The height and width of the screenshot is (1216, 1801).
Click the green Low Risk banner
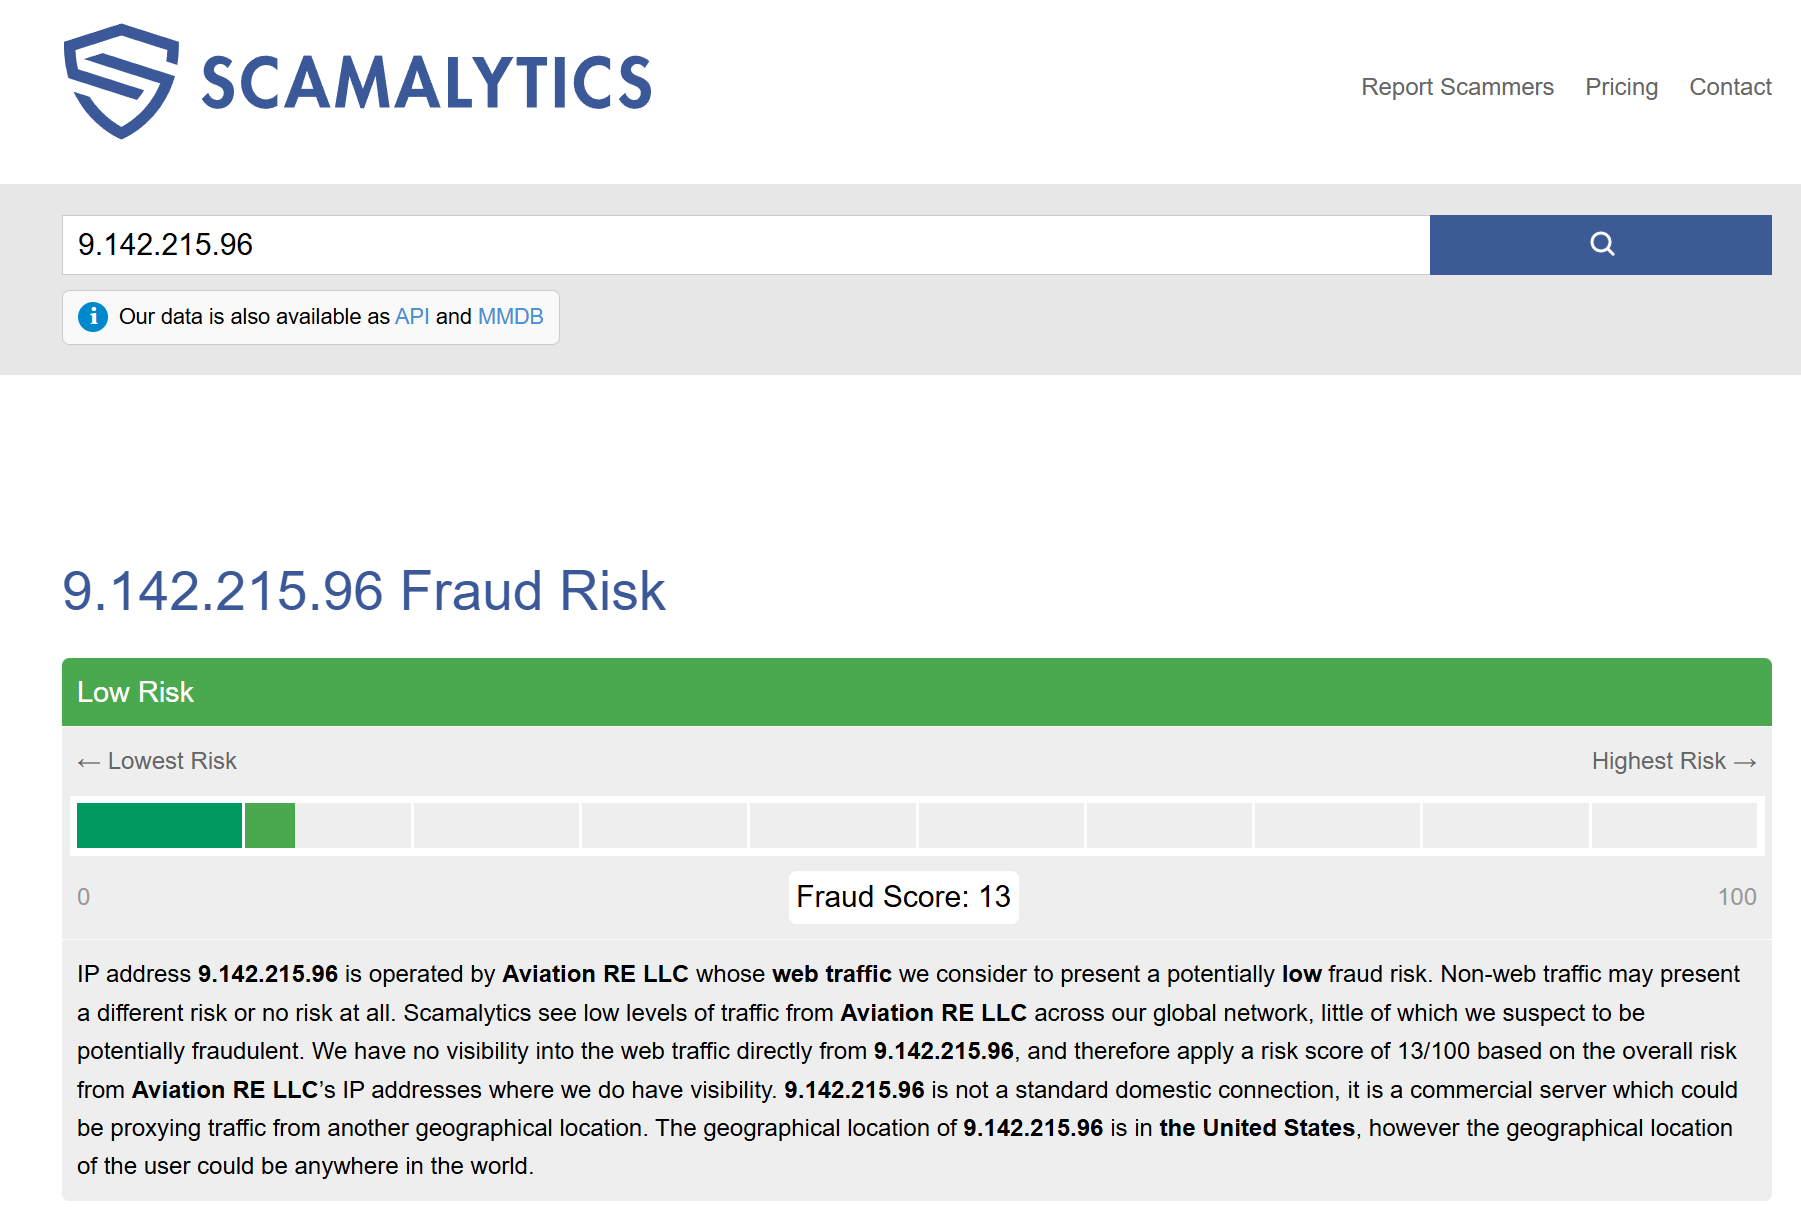[916, 692]
